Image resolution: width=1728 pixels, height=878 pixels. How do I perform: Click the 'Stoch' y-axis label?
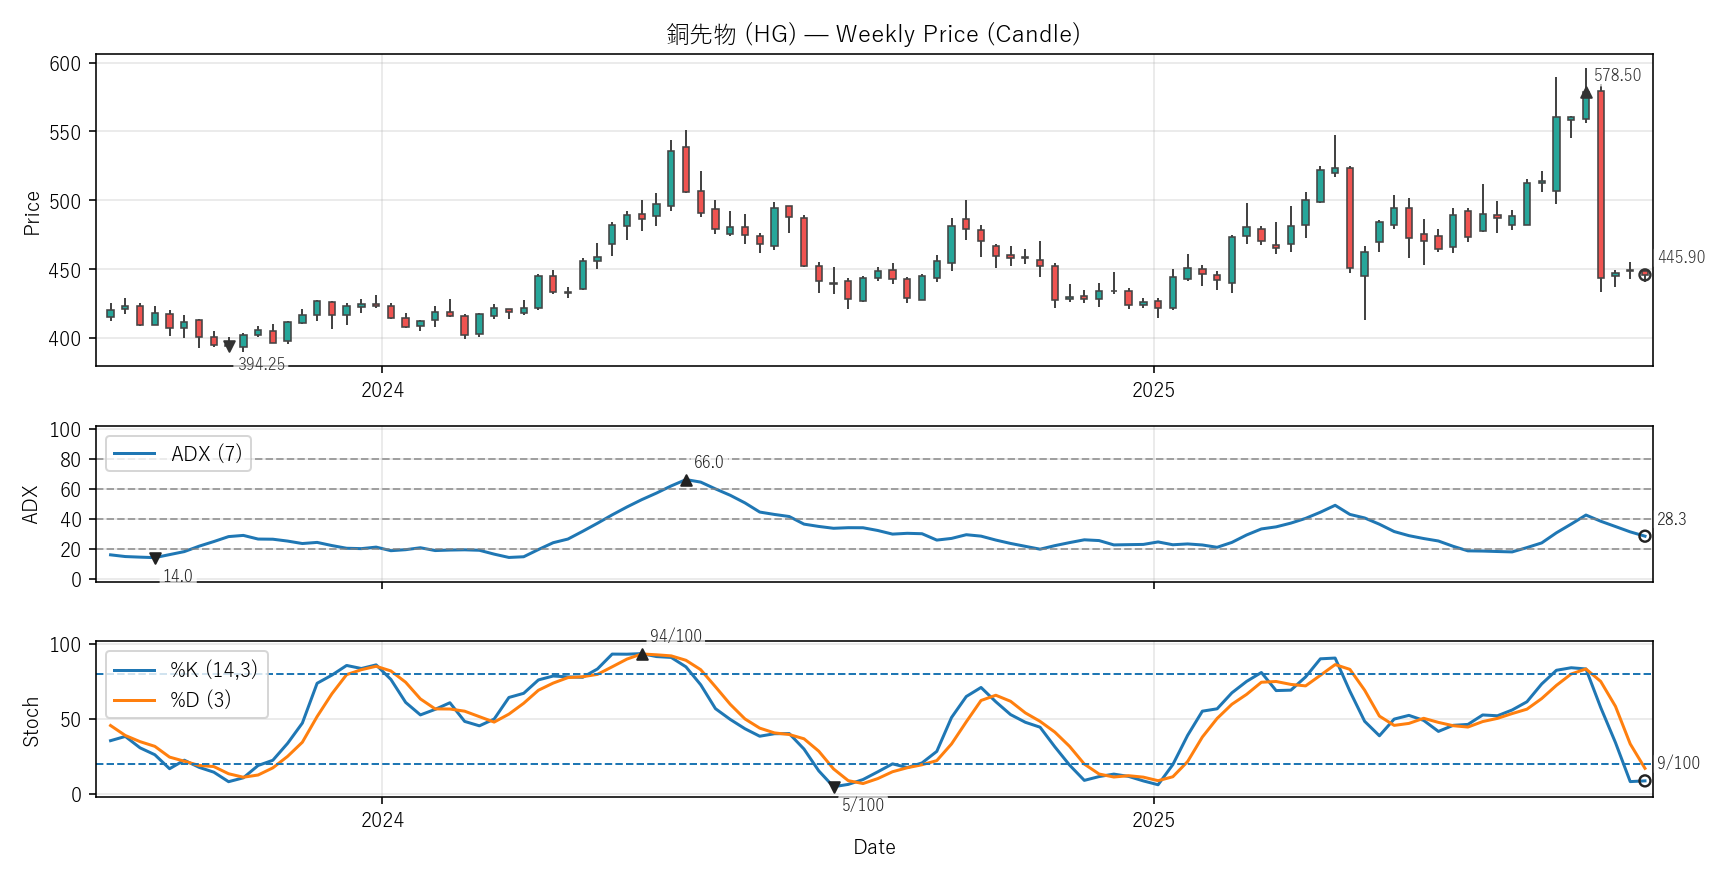coord(31,722)
